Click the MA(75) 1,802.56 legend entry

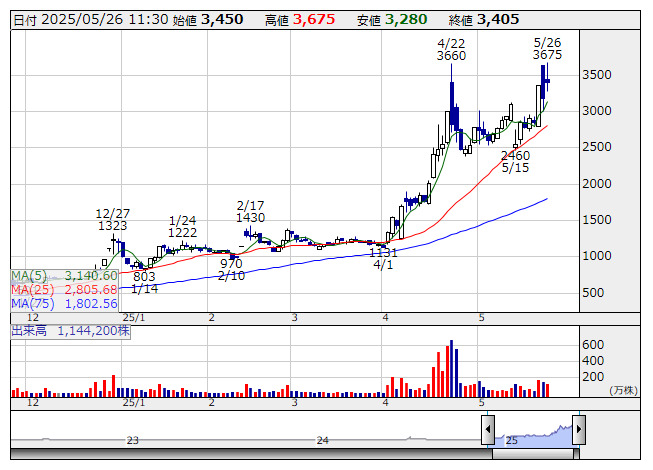pyautogui.click(x=64, y=303)
